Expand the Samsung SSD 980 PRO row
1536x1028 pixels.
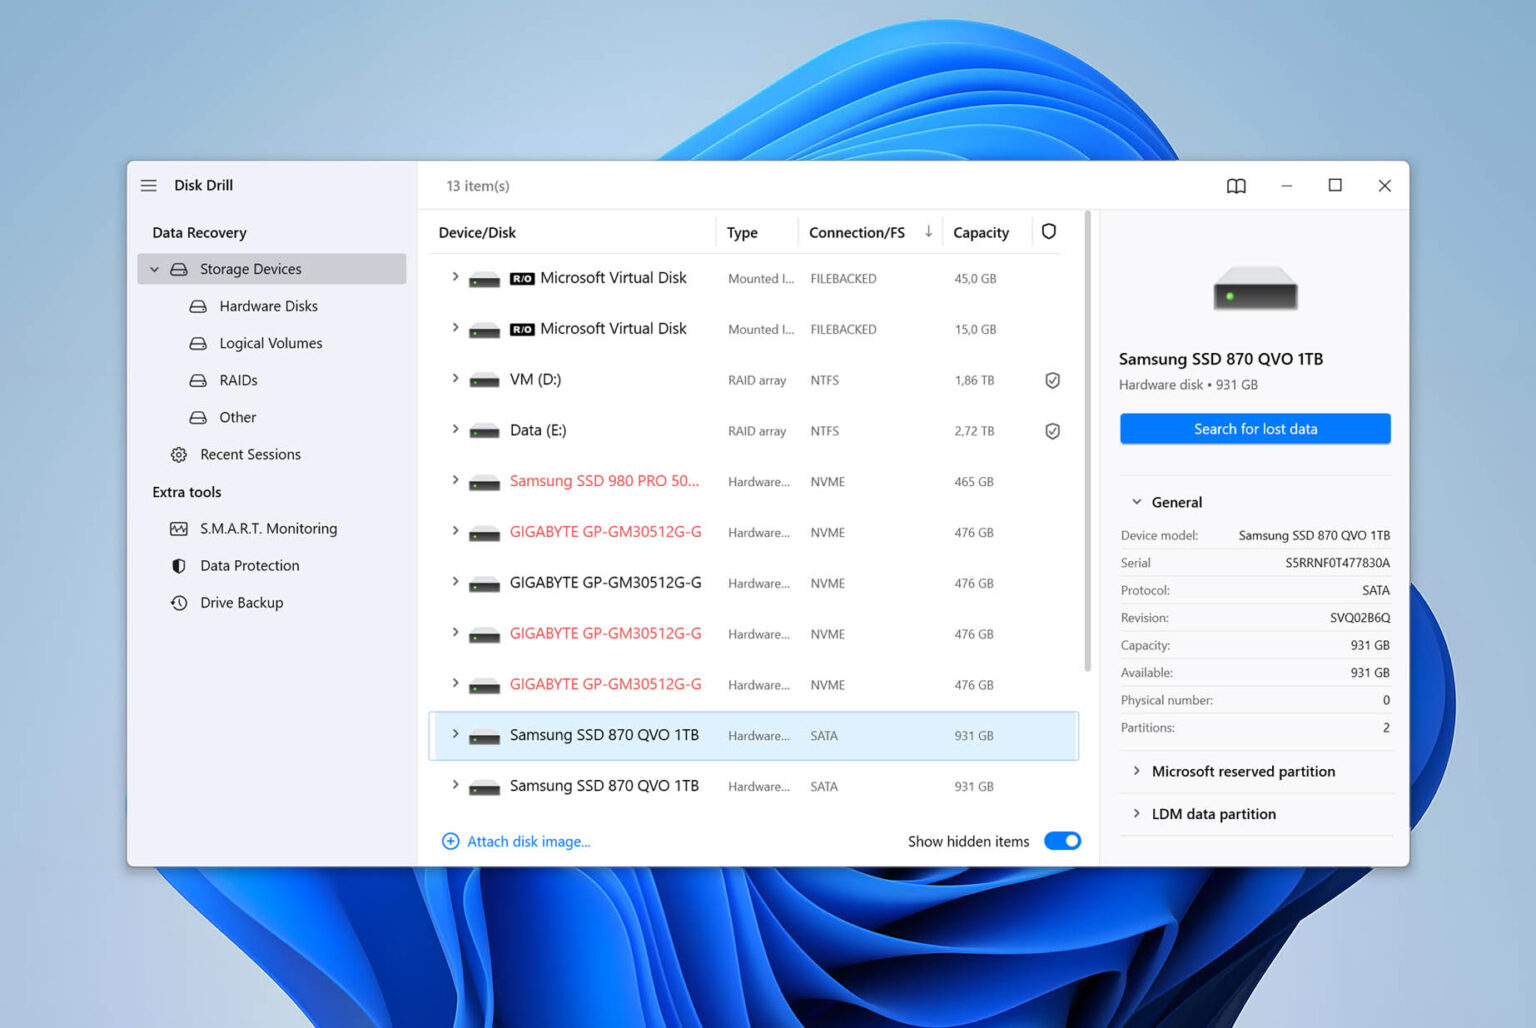coord(455,481)
